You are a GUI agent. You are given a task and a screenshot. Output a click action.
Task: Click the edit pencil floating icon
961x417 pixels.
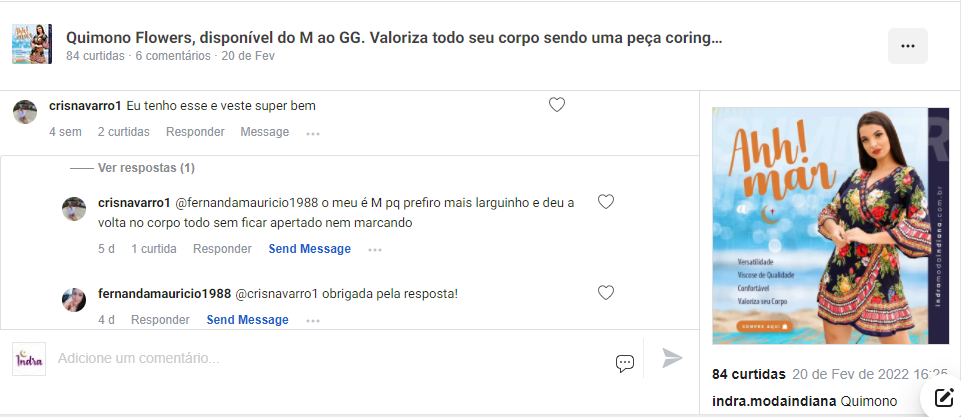(944, 397)
